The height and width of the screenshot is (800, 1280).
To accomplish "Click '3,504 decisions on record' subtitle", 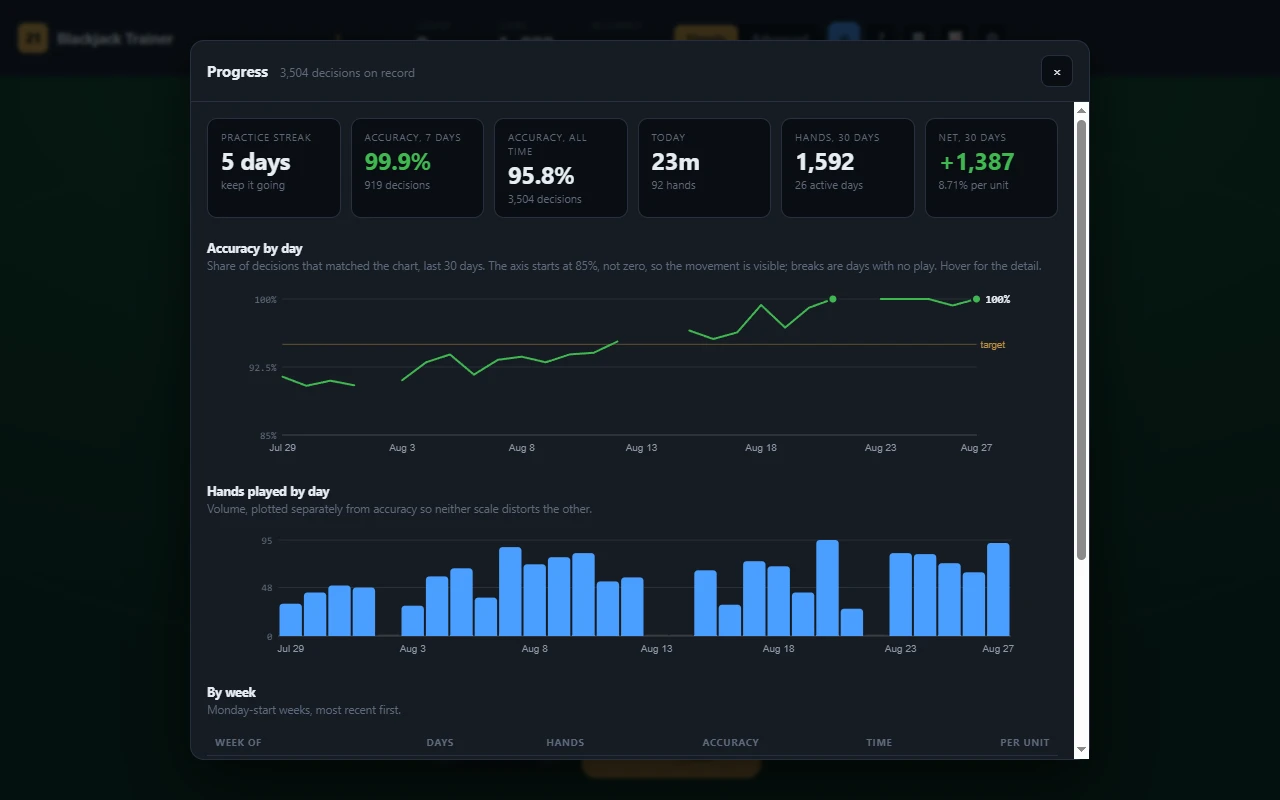I will click(x=347, y=73).
